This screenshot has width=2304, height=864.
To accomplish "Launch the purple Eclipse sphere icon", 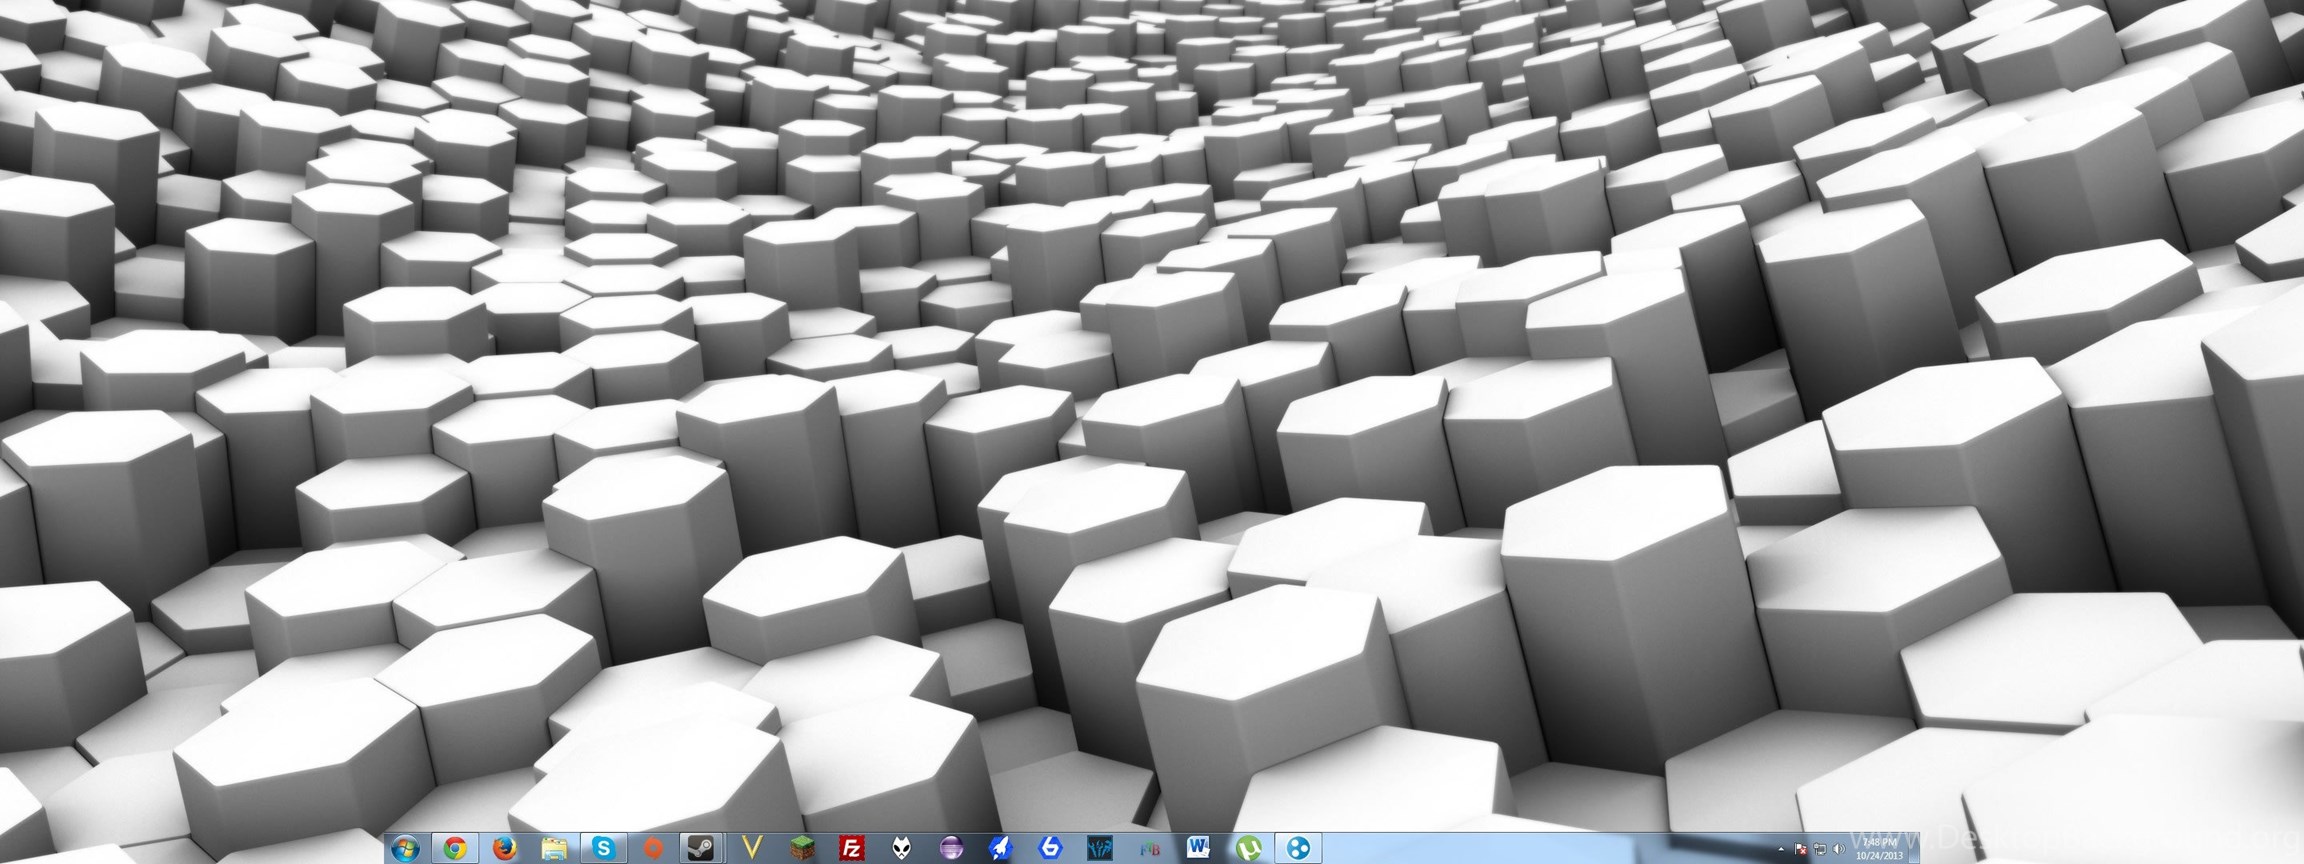I will pyautogui.click(x=951, y=848).
